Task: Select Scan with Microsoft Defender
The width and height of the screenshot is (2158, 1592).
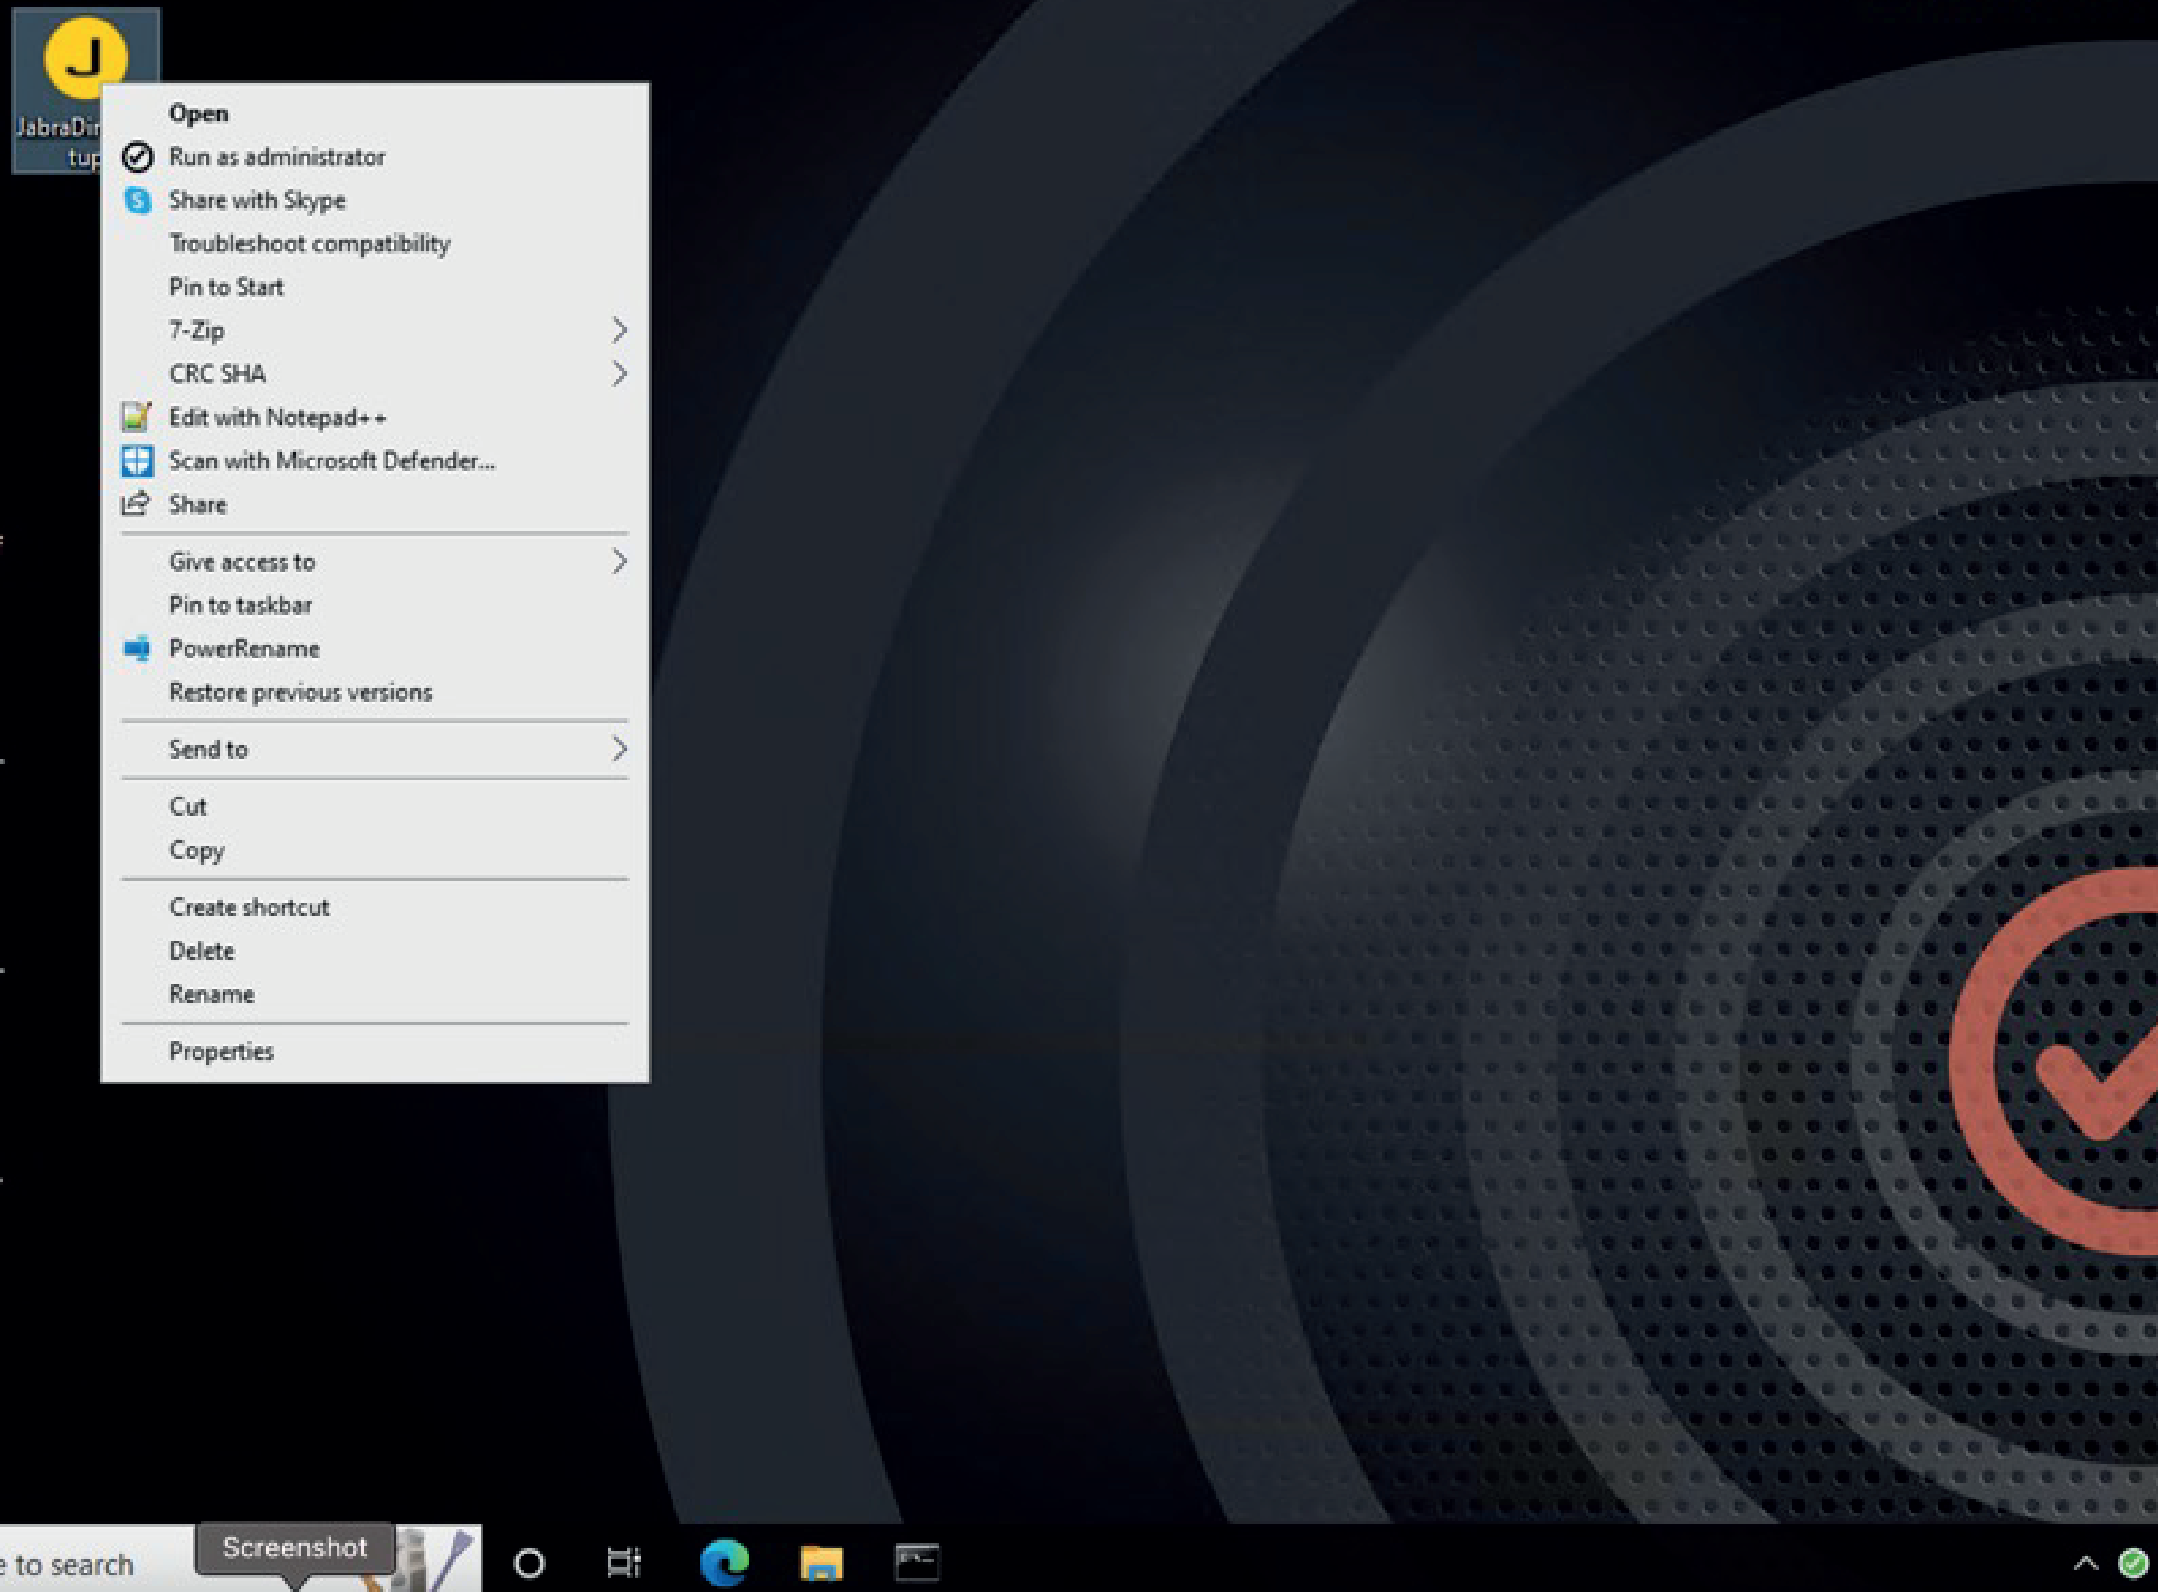Action: (x=375, y=461)
